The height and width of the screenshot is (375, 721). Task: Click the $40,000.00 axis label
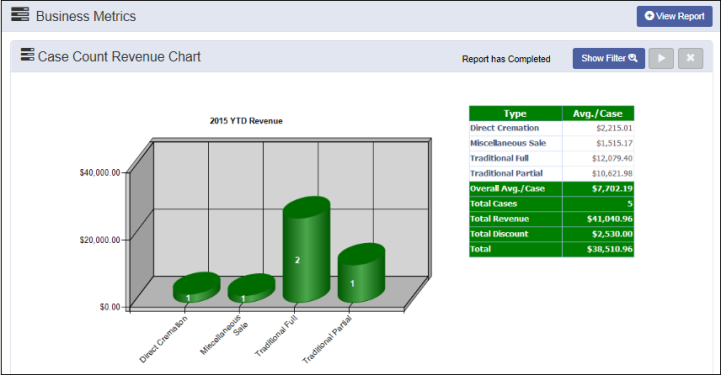tap(100, 173)
